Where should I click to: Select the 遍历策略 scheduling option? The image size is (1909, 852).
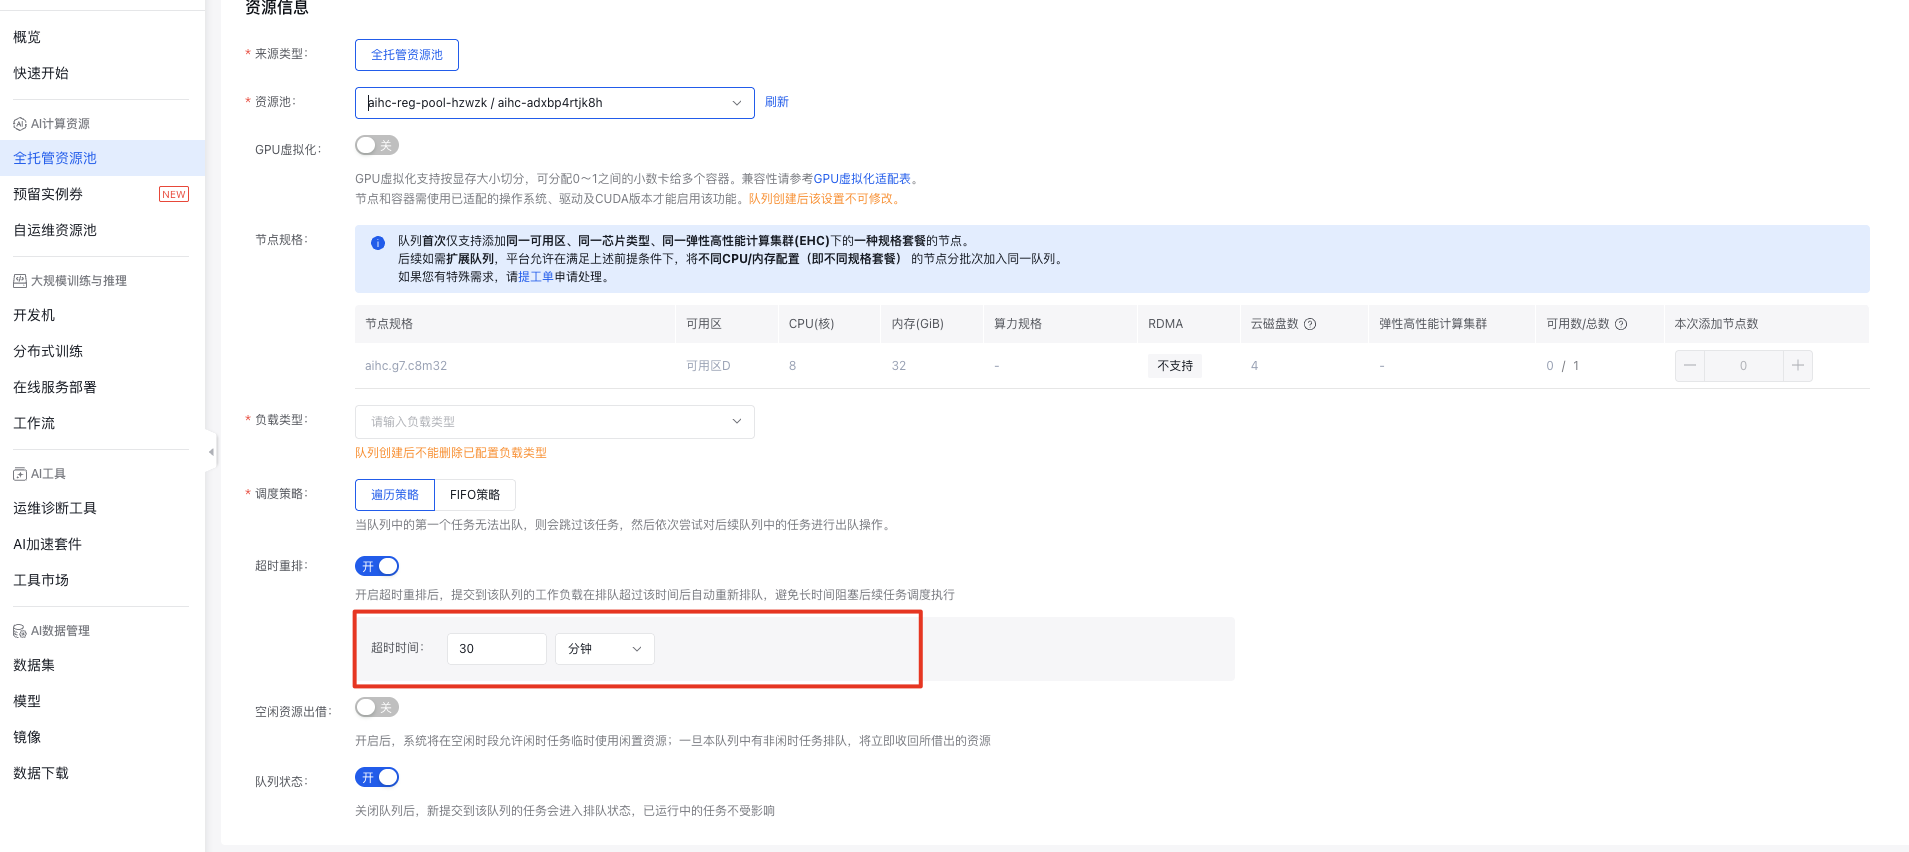395,495
